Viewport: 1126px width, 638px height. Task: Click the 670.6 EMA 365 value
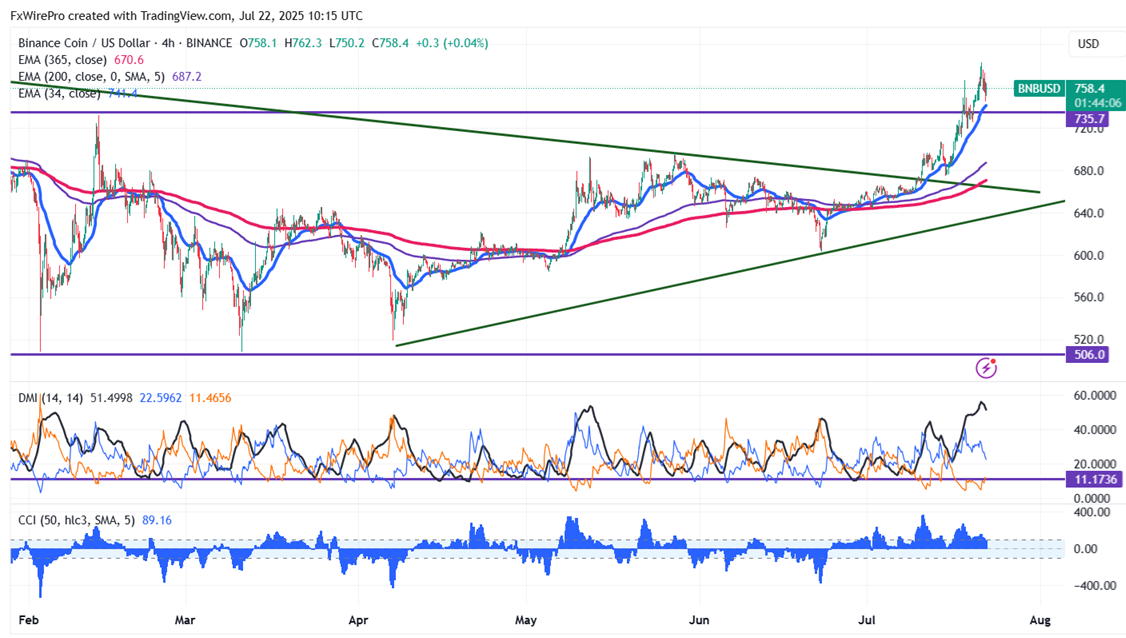129,60
